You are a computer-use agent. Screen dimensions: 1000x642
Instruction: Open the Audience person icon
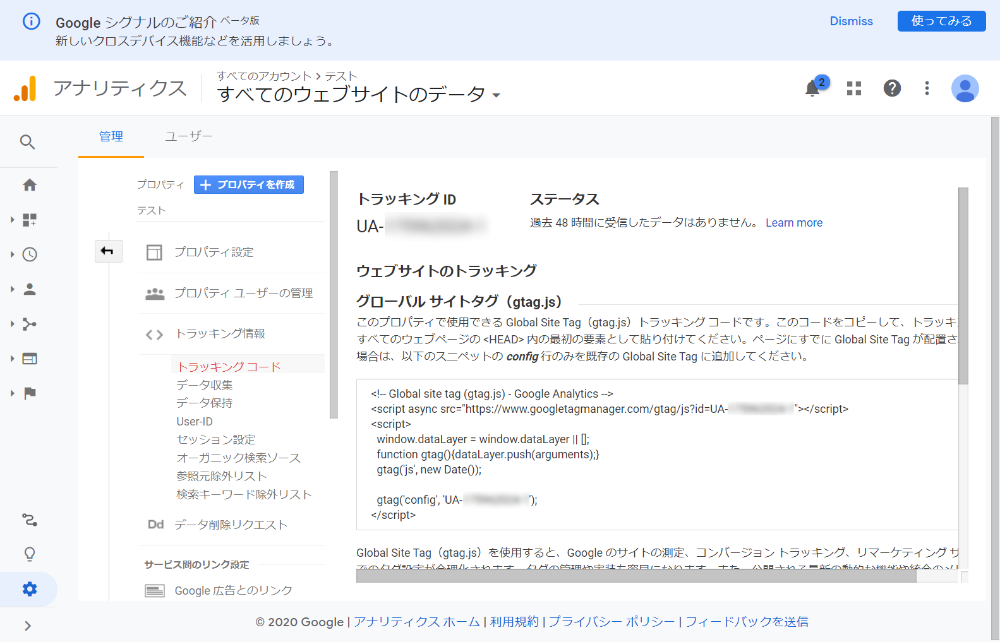click(29, 289)
